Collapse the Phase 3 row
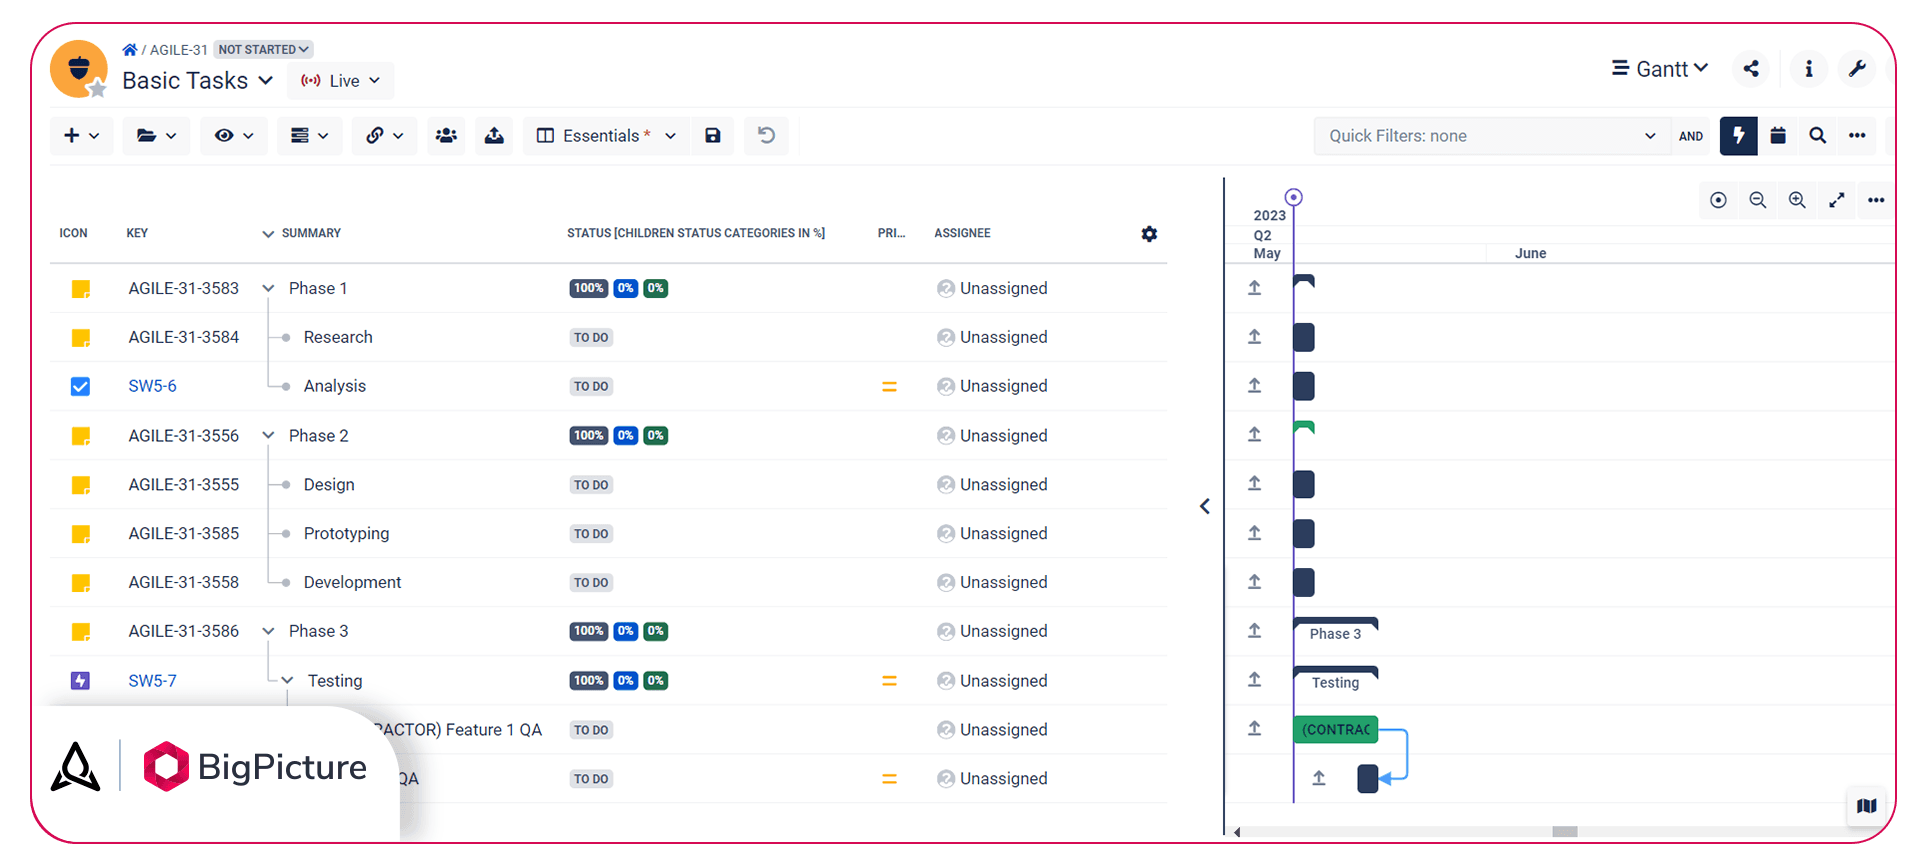This screenshot has height=862, width=1920. 268,632
